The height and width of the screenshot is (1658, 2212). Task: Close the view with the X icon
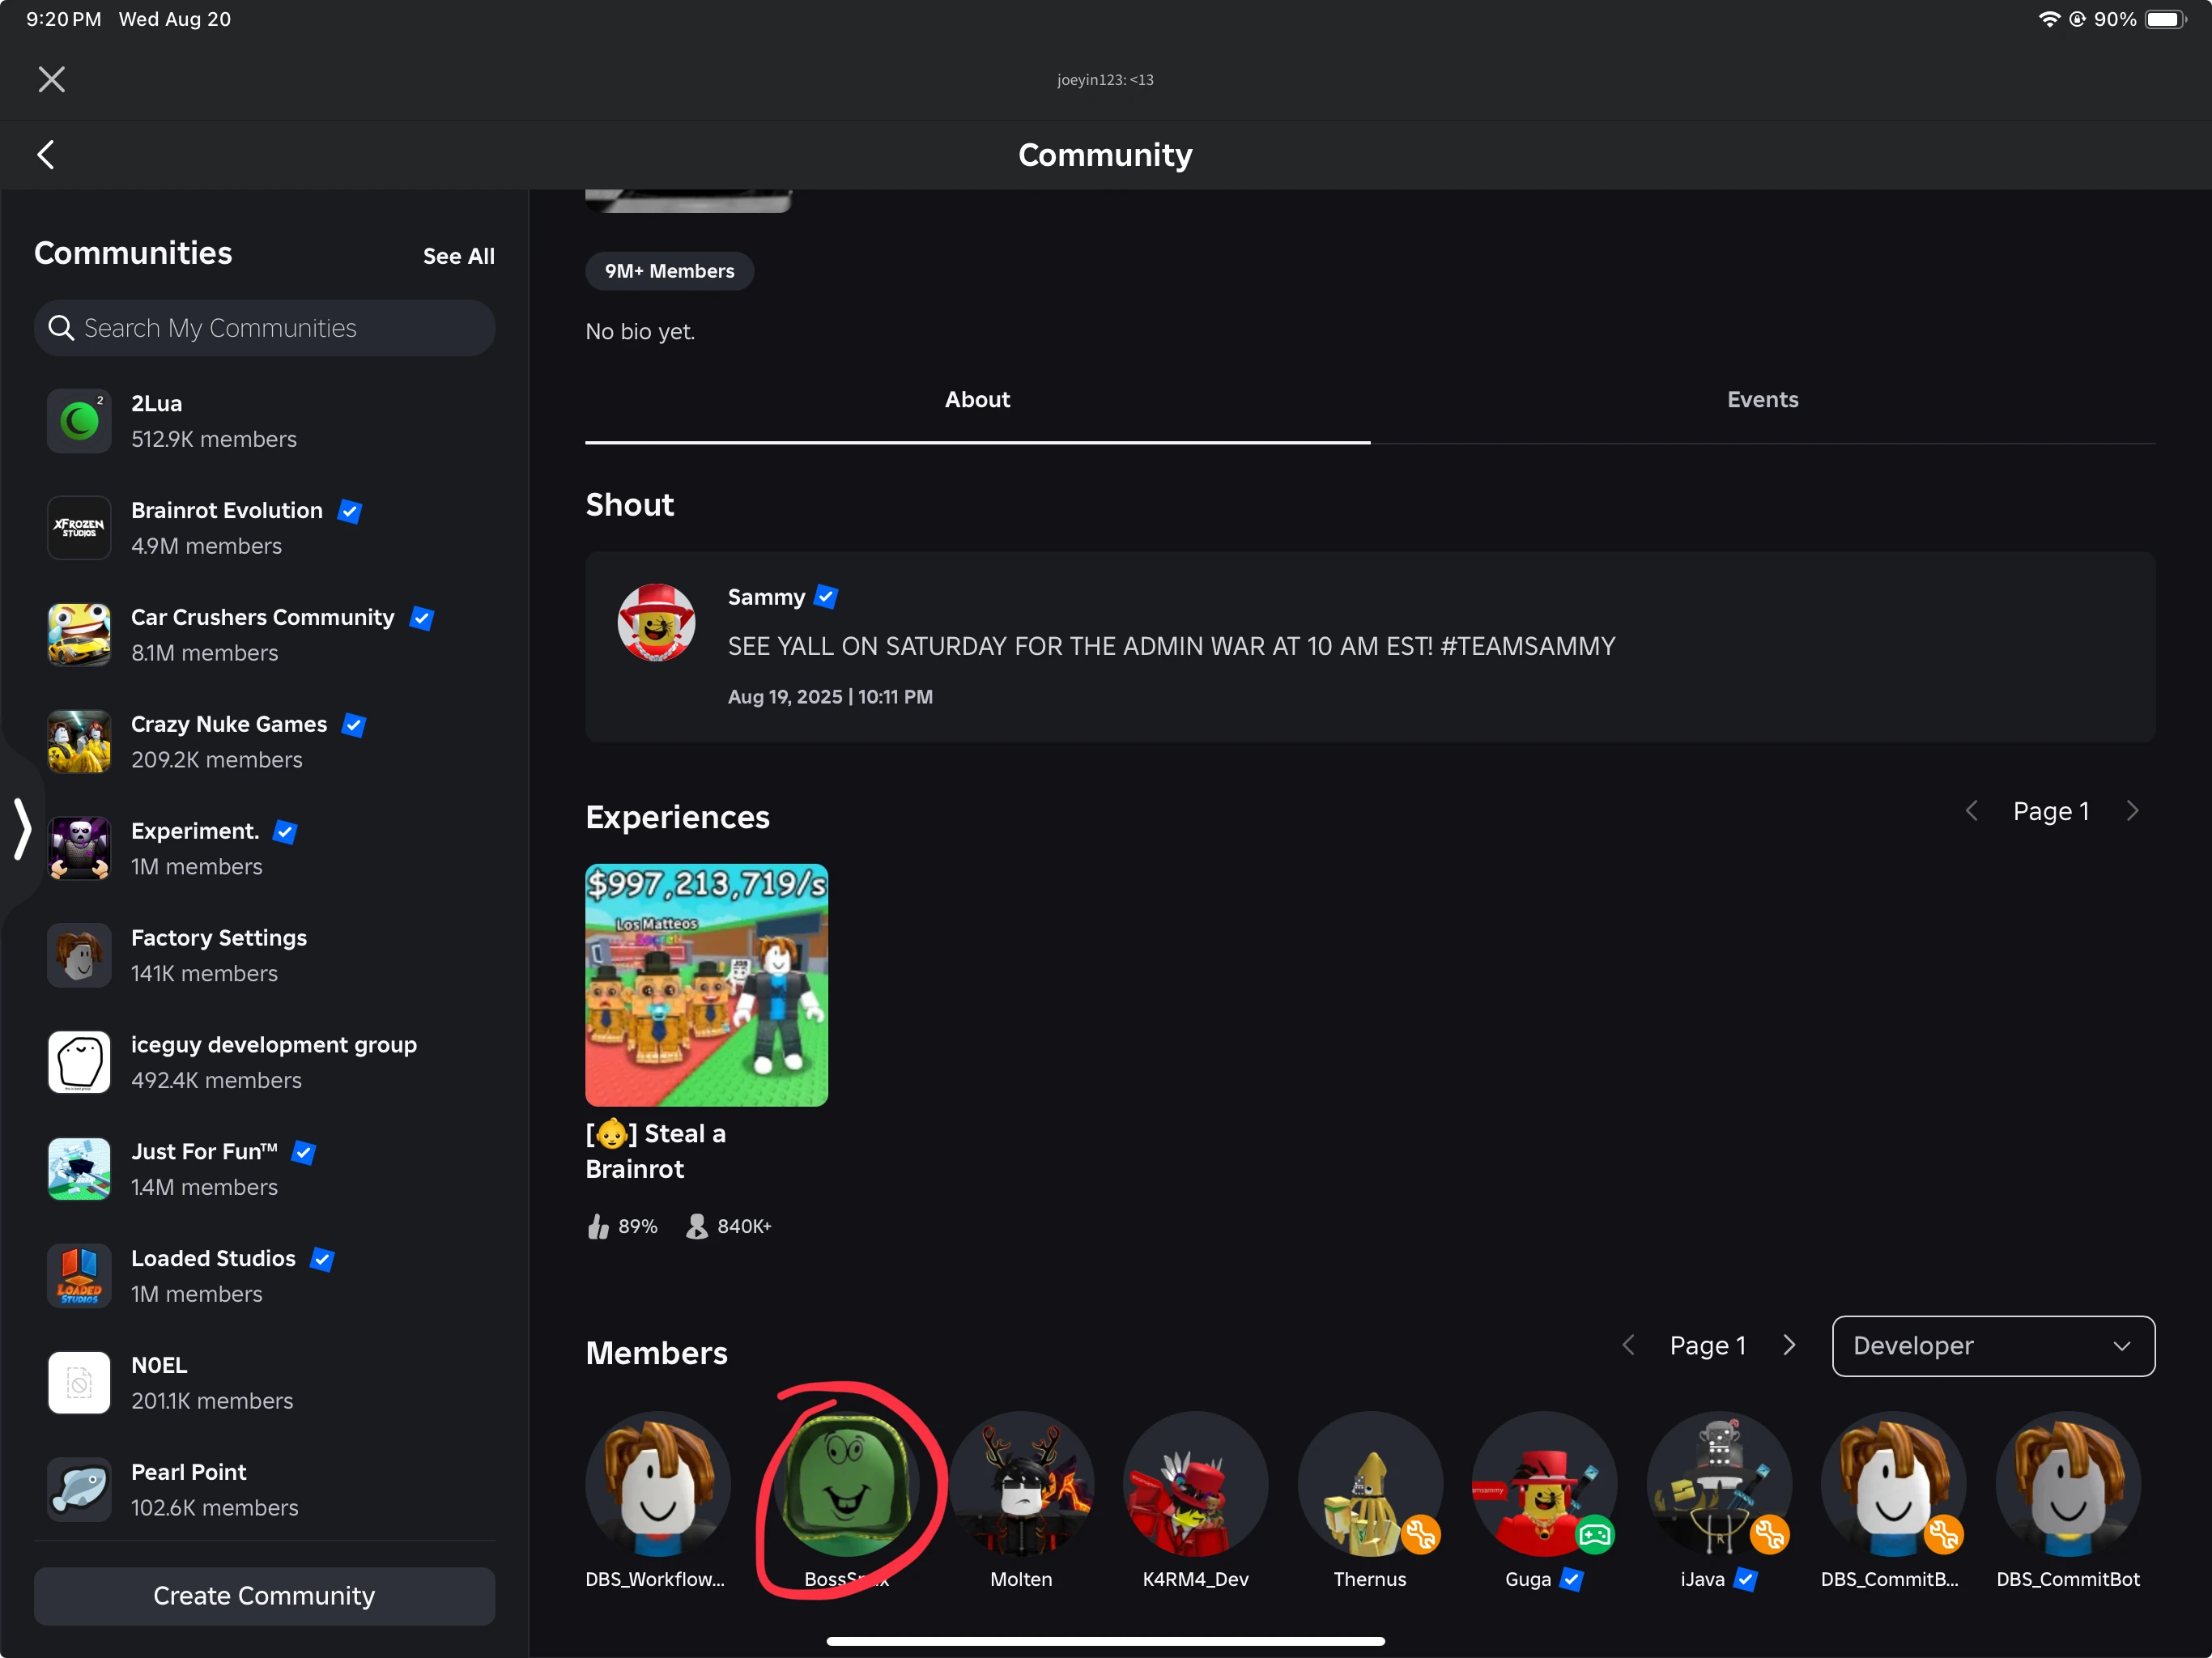pyautogui.click(x=52, y=79)
